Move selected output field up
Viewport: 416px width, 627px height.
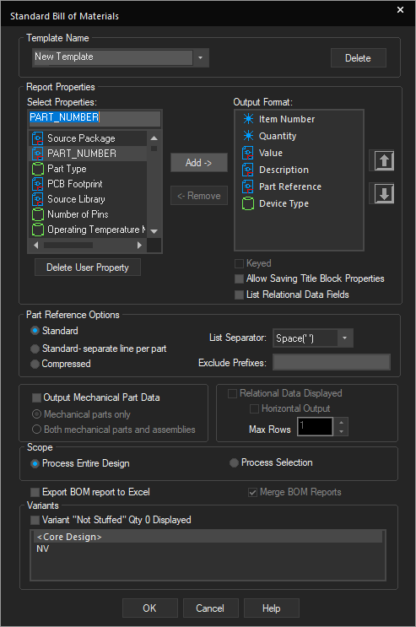click(x=384, y=161)
